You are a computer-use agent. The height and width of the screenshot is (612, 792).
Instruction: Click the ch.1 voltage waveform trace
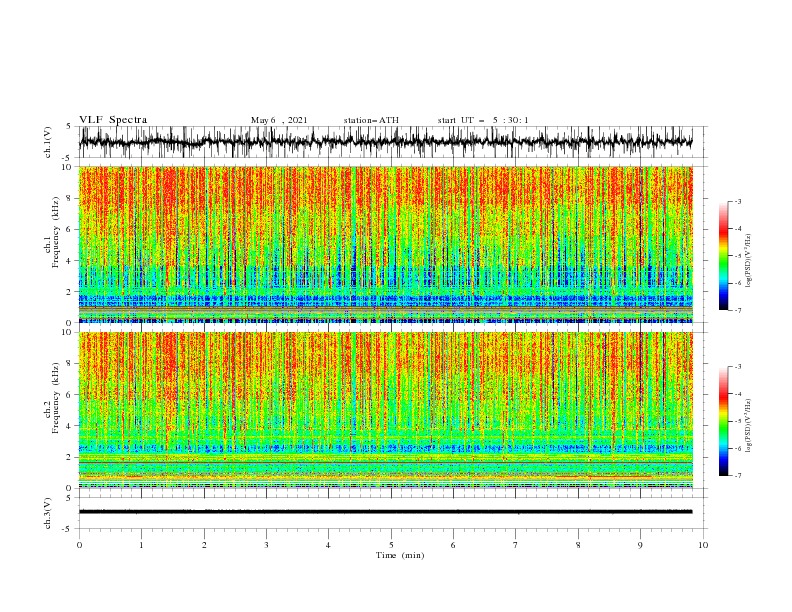(385, 142)
